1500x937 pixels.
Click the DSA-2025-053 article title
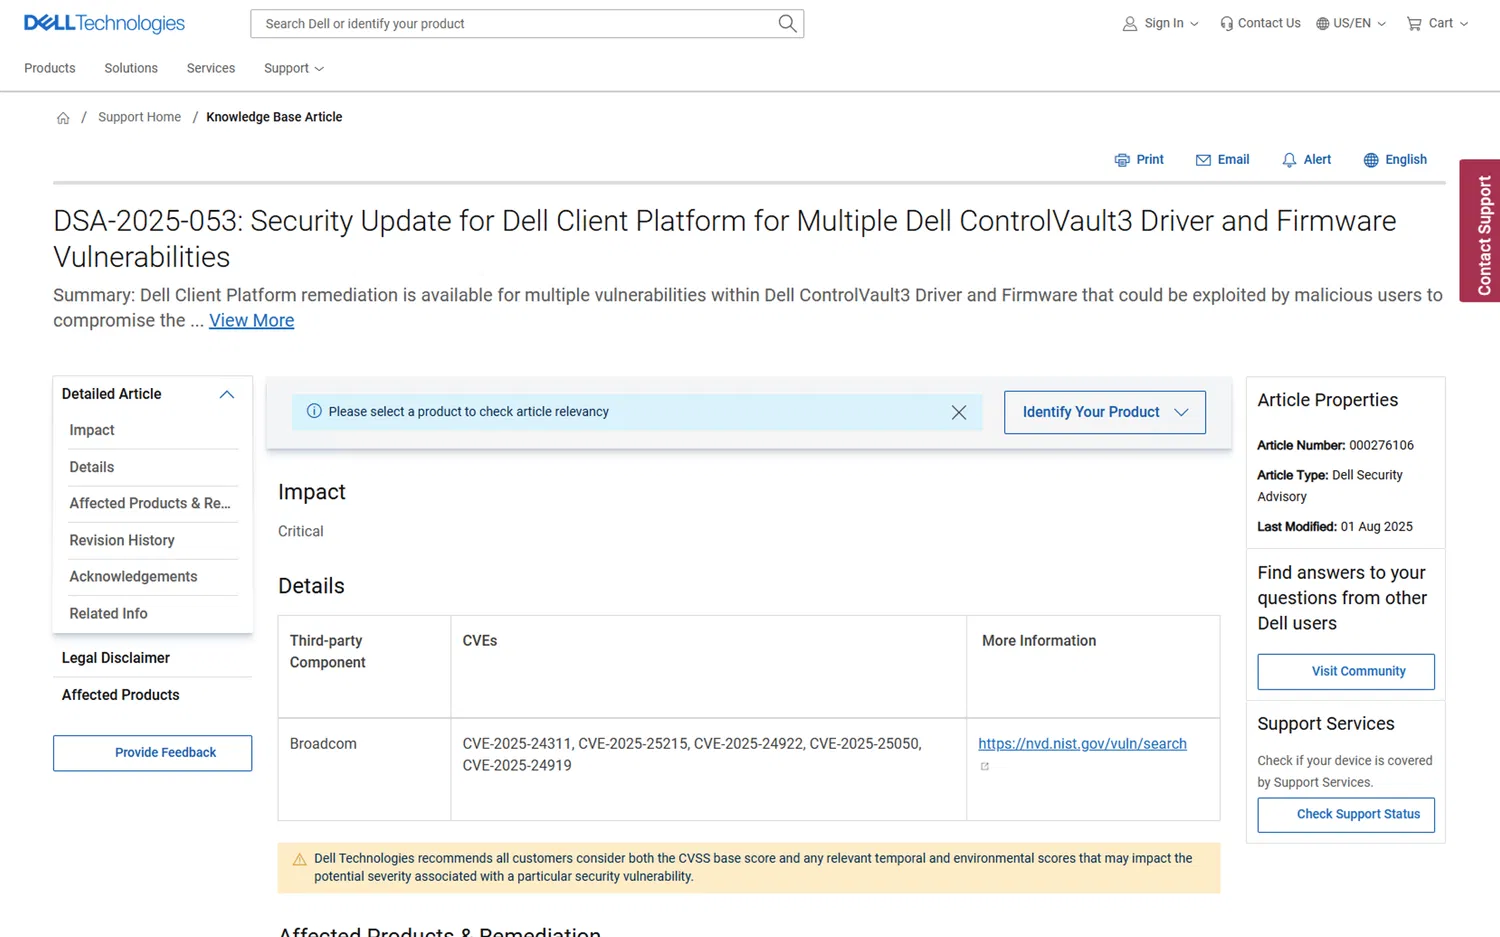tap(725, 239)
